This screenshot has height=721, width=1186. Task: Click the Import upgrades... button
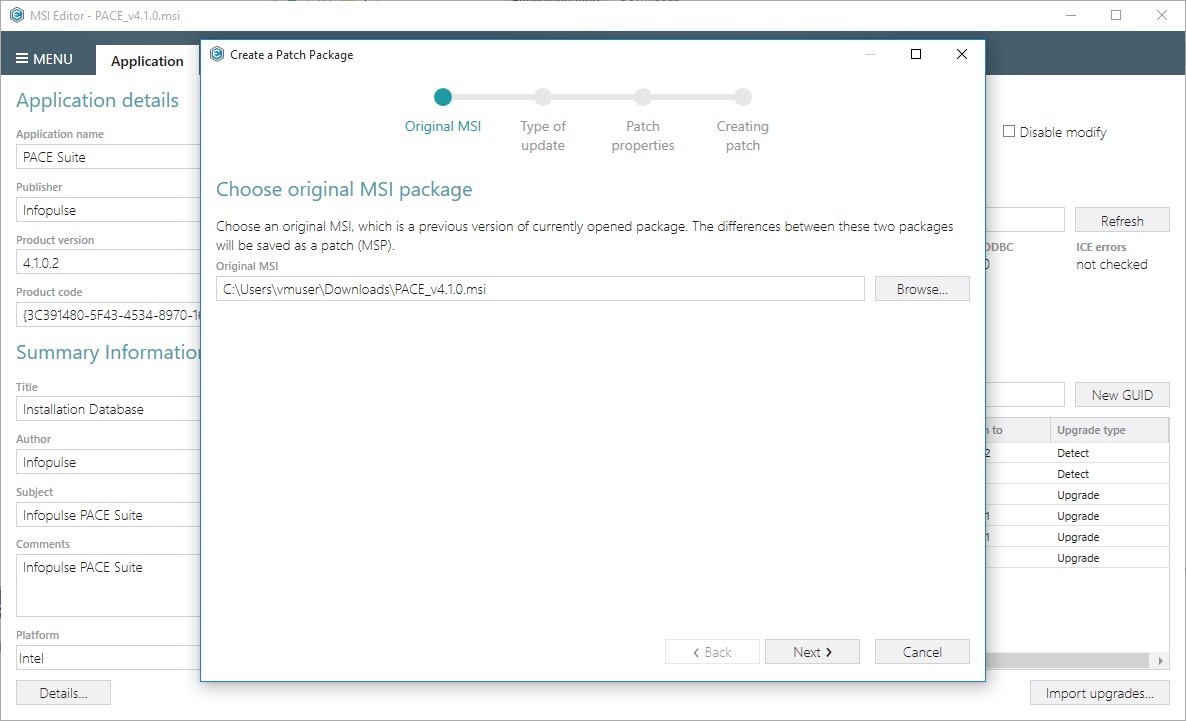tap(1100, 693)
